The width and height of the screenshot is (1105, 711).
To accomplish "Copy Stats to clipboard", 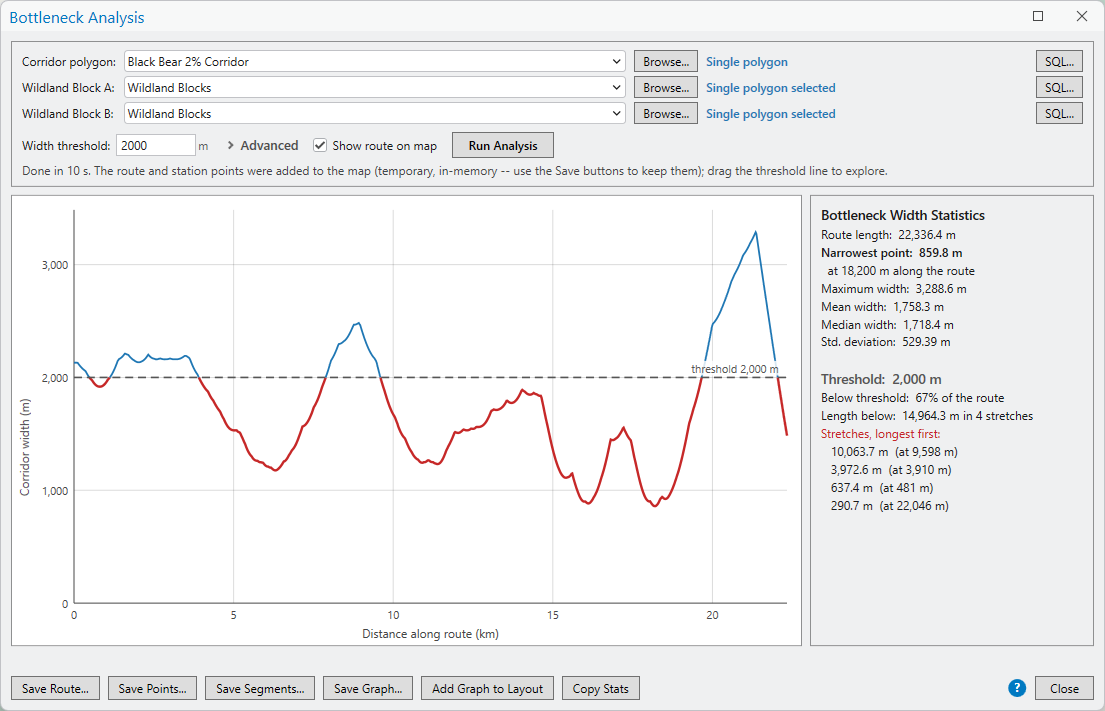I will 600,688.
